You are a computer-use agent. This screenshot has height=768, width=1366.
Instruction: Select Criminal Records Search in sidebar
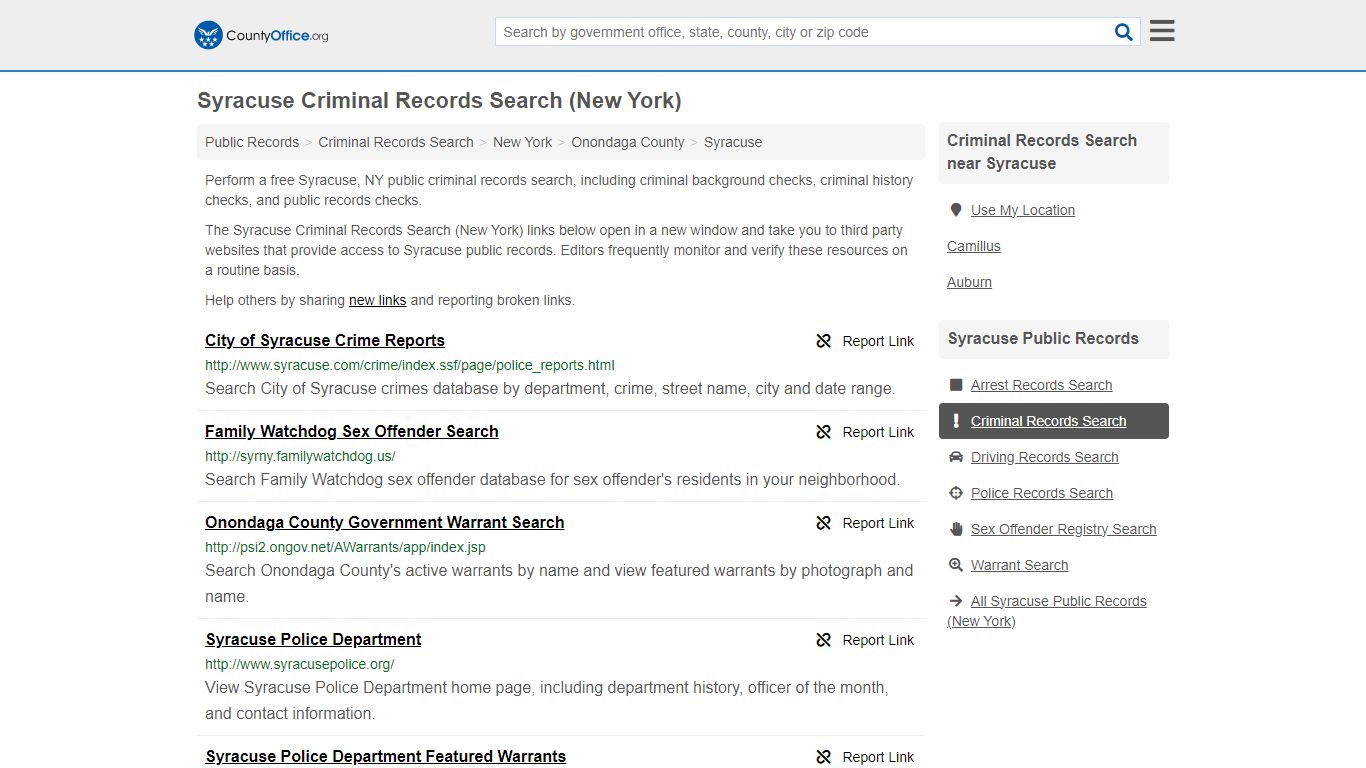pos(1054,421)
